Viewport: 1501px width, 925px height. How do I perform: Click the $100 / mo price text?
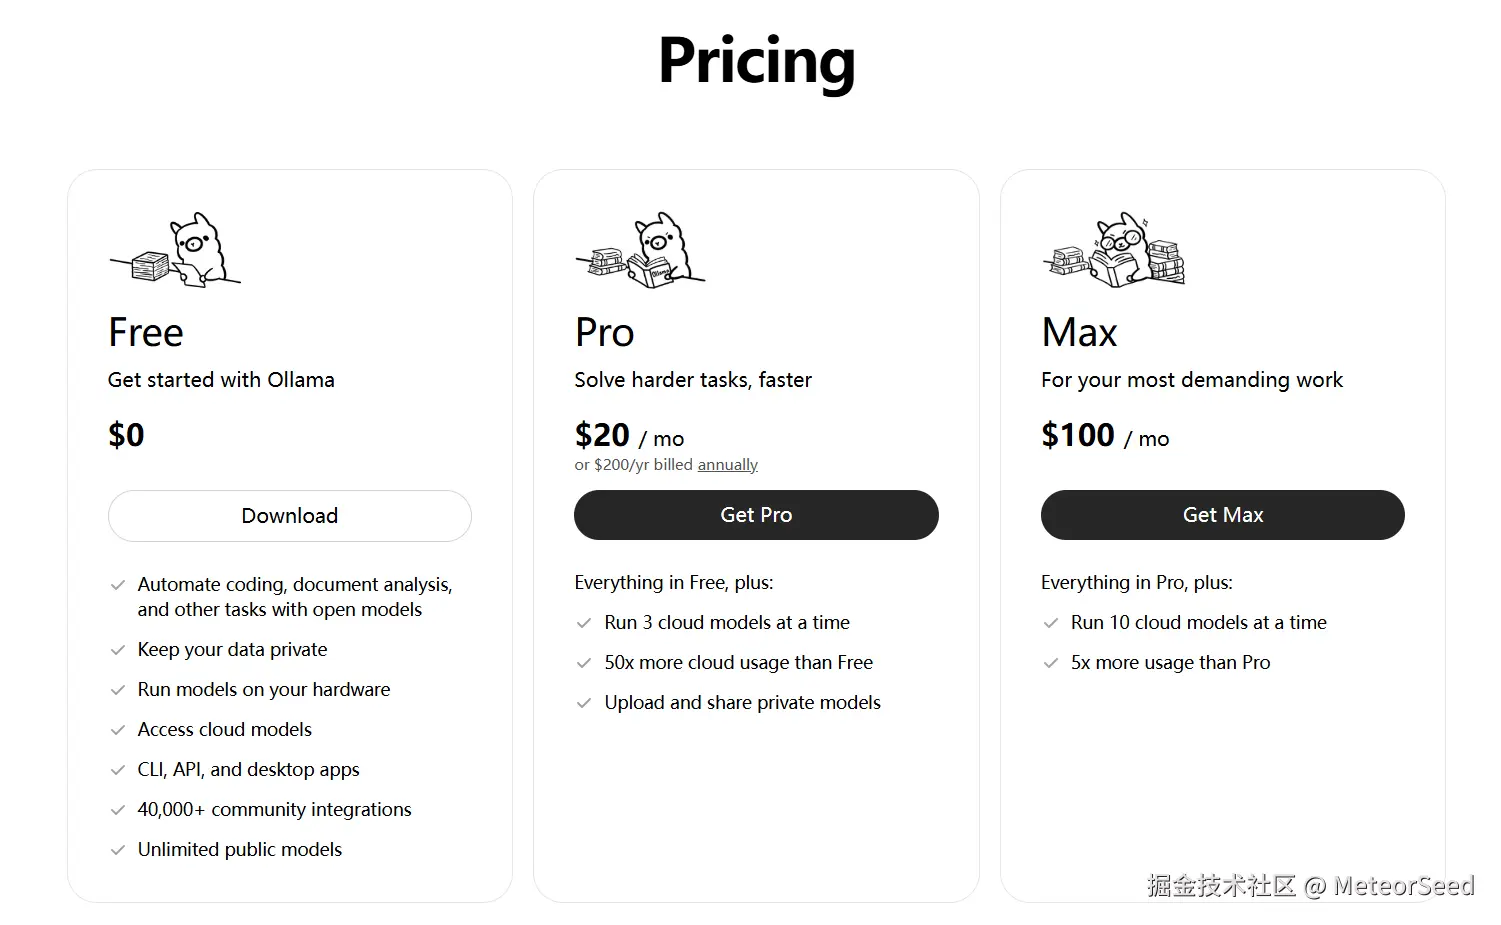1104,436
